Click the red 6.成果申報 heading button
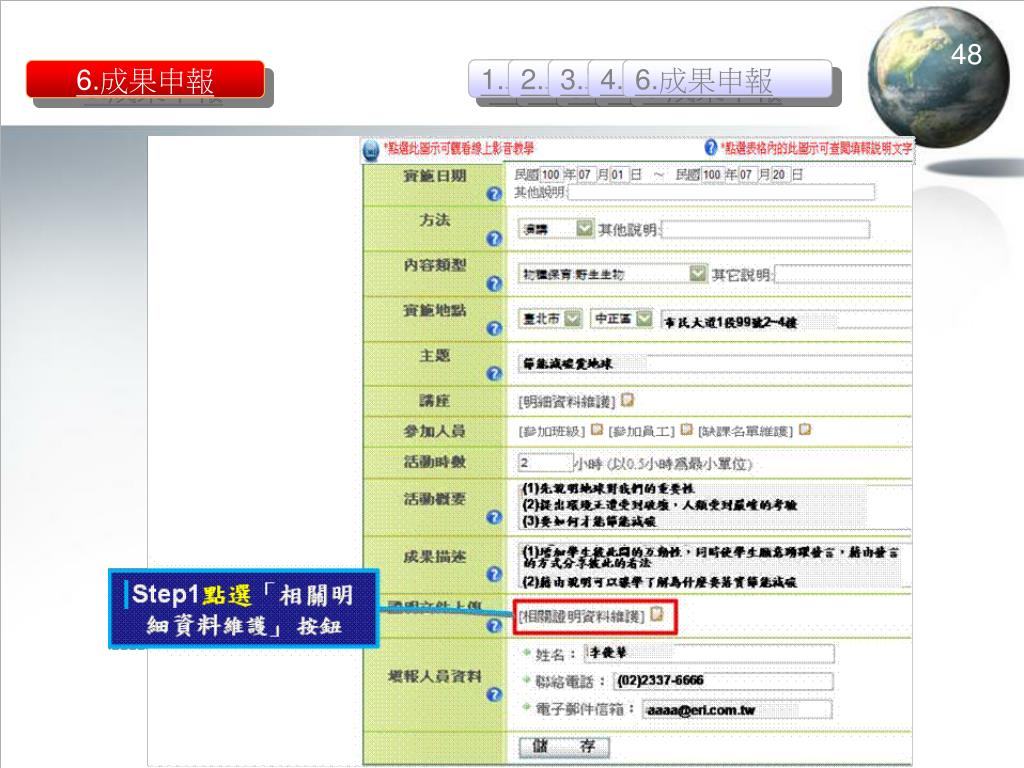 (145, 80)
